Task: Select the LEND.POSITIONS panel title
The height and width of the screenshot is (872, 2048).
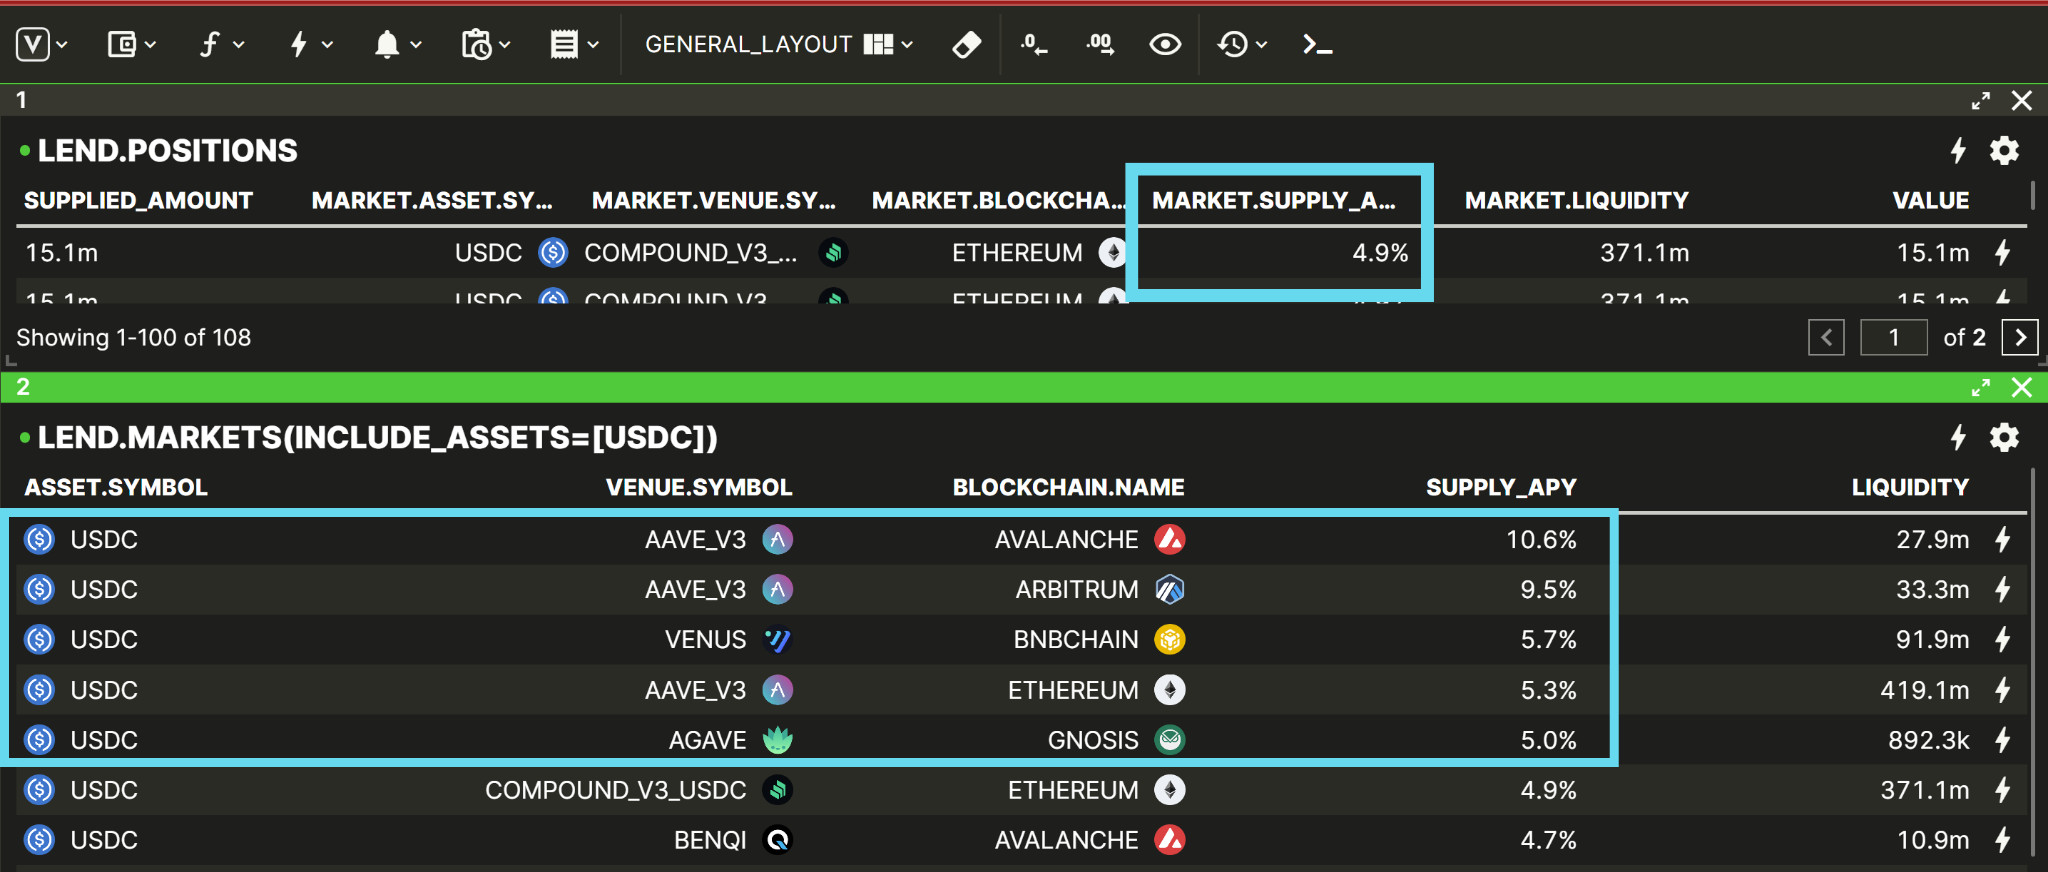Action: point(167,151)
